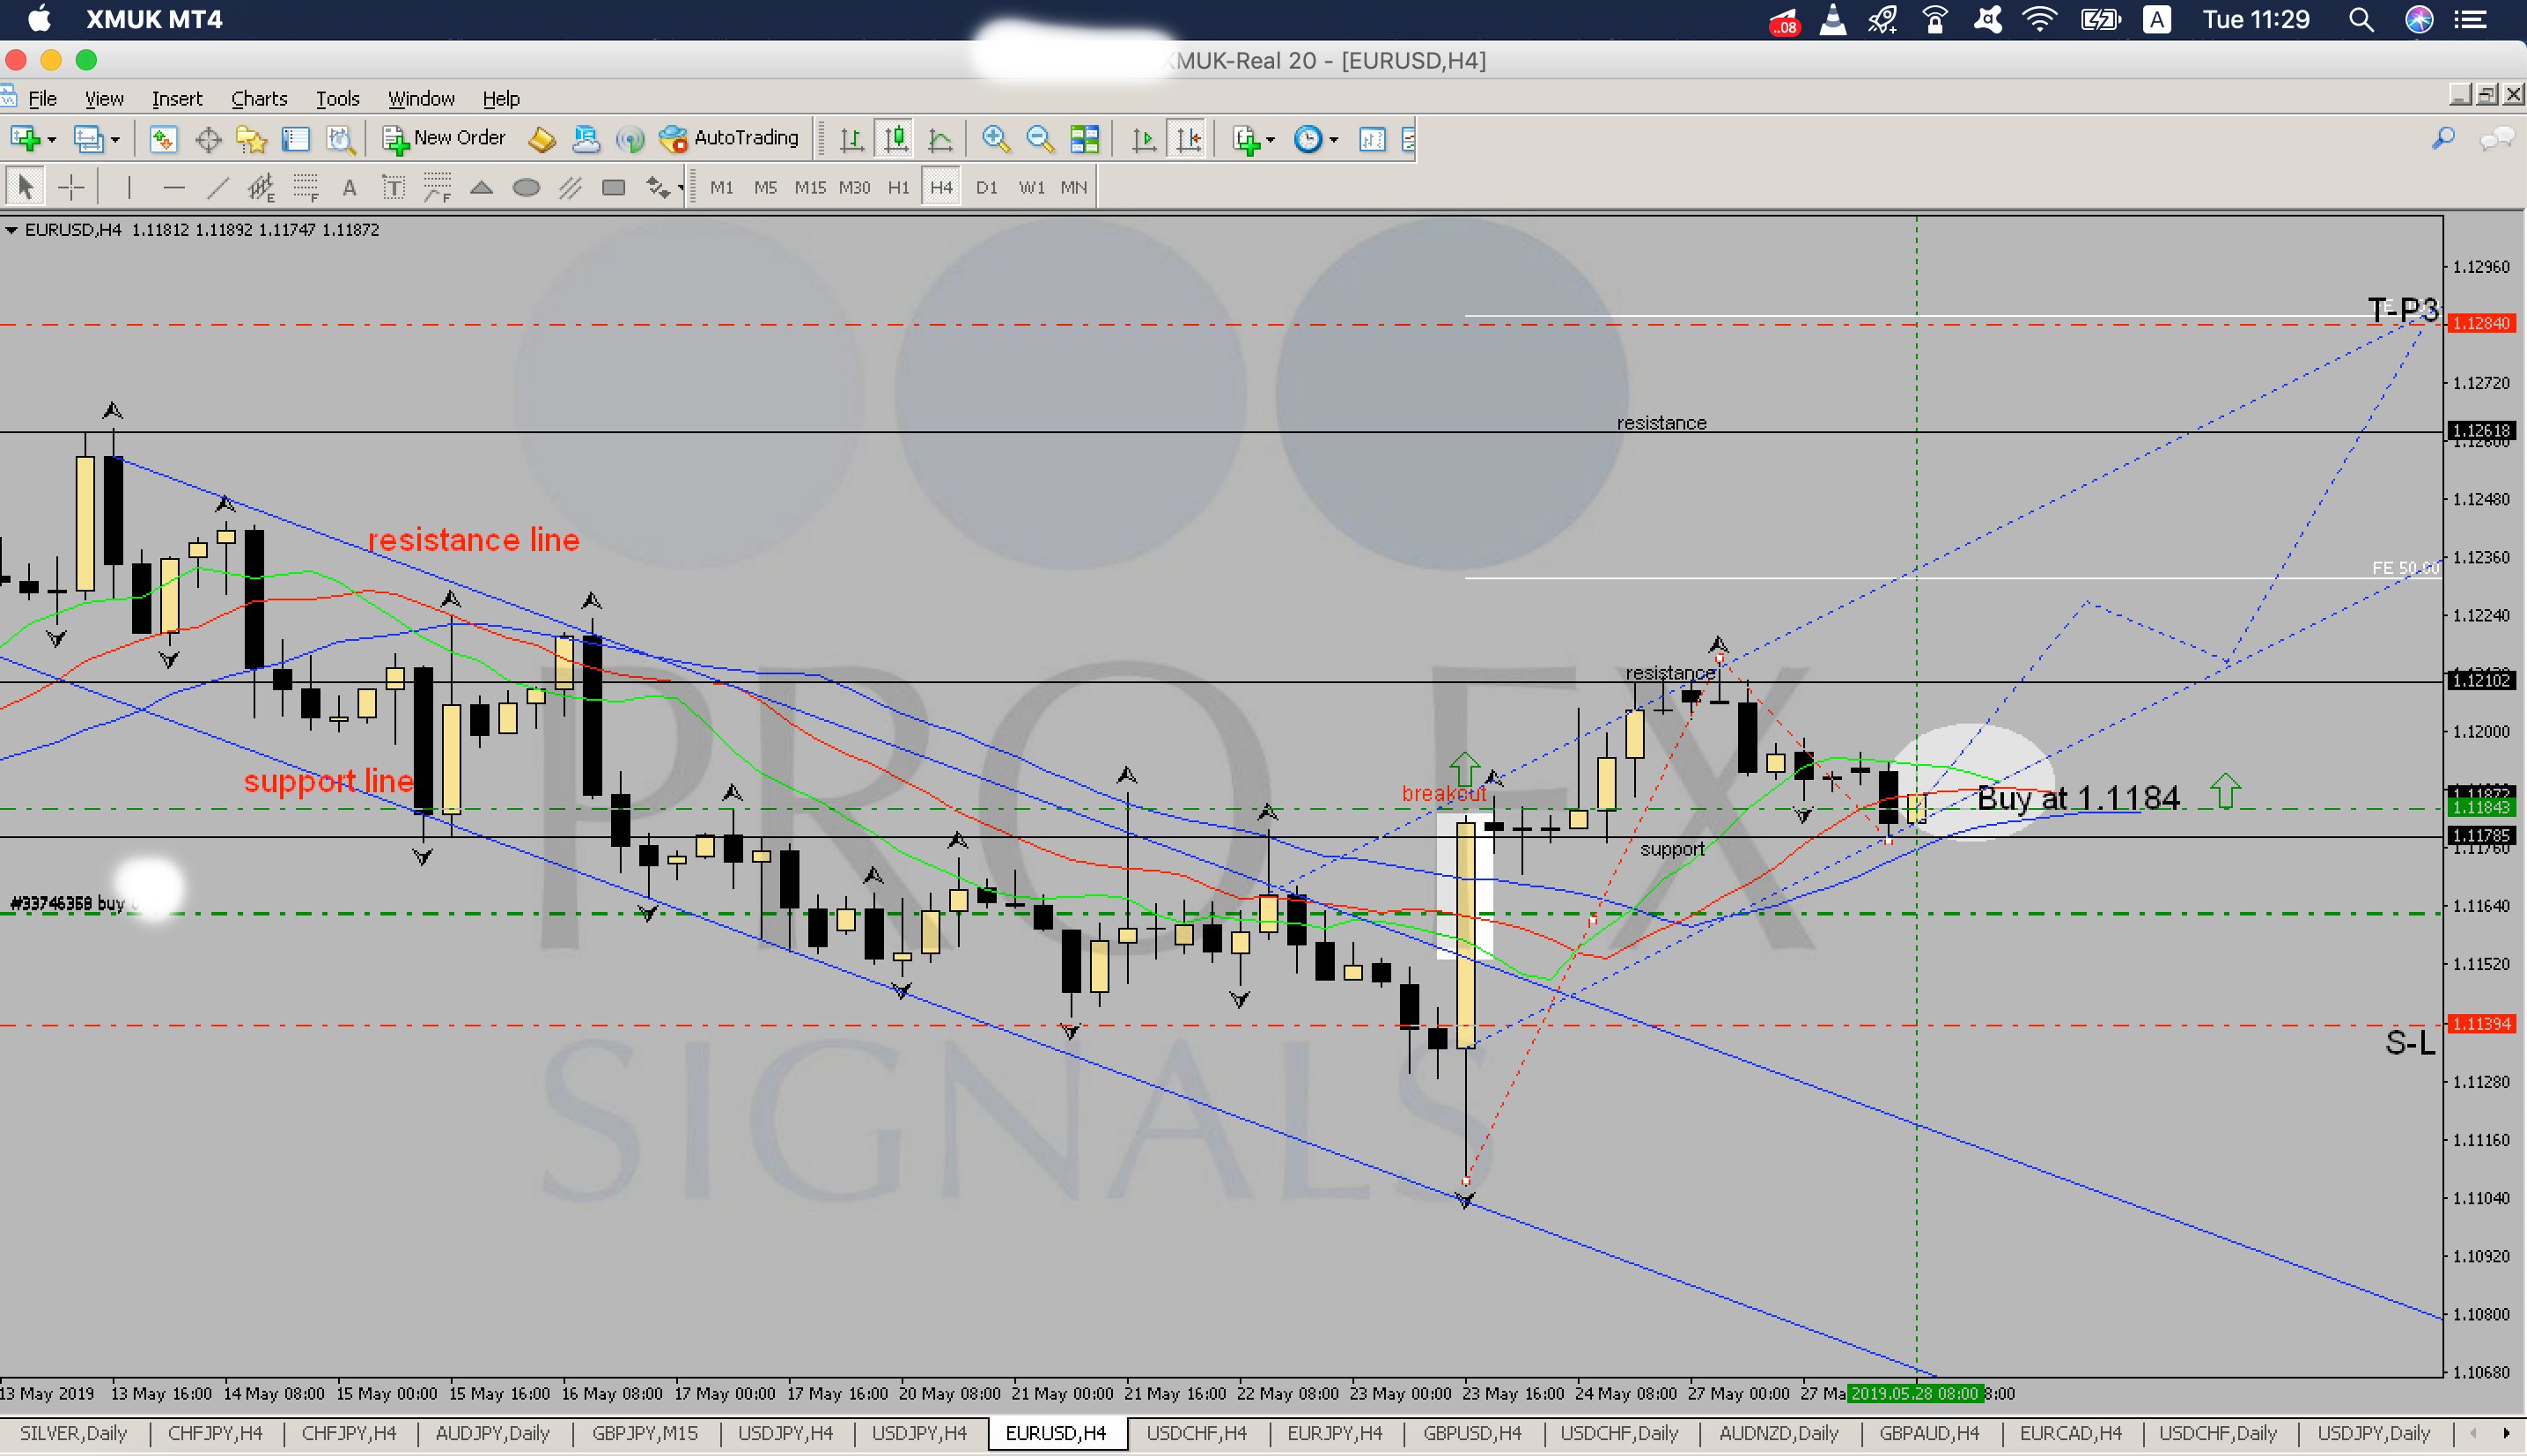Viewport: 2527px width, 1456px height.
Task: Open the Charts menu
Action: 259,98
